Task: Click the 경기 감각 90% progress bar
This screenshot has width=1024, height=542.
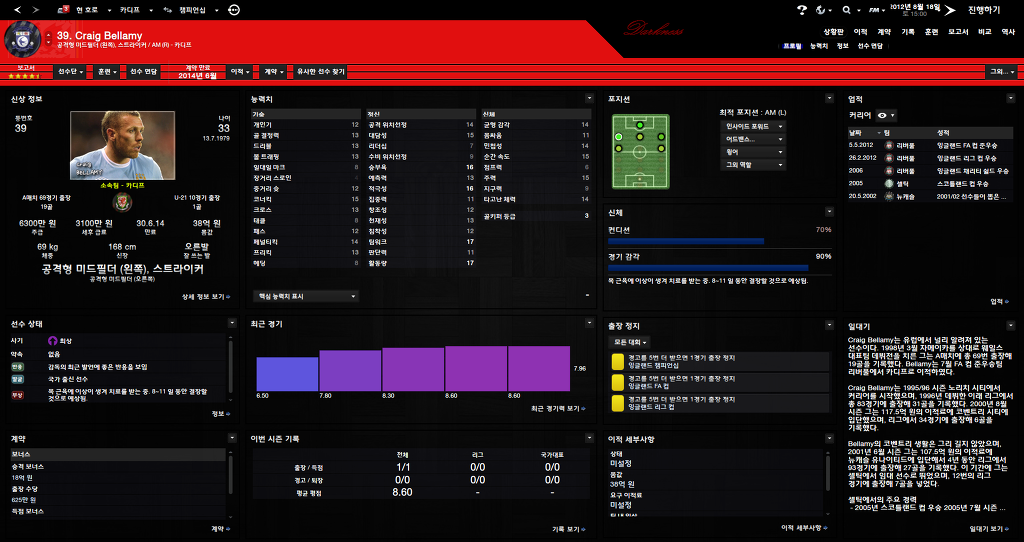Action: (708, 268)
